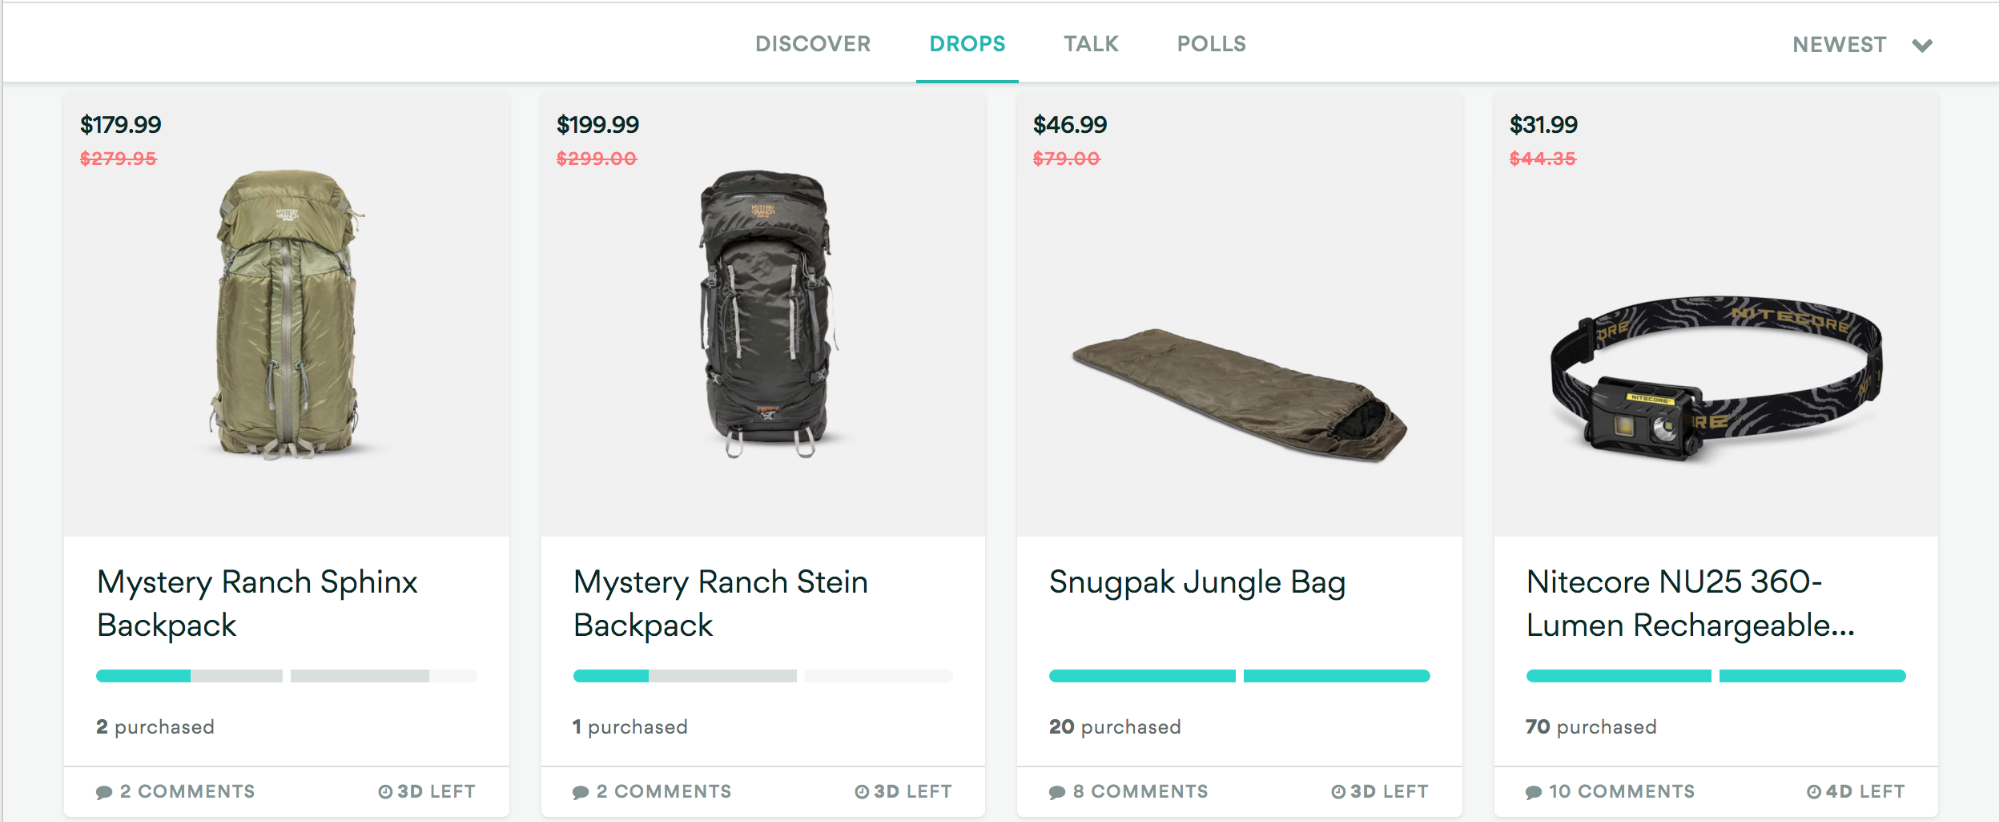
Task: Click the clock icon on the Sphinx Backpack card
Action: click(385, 792)
